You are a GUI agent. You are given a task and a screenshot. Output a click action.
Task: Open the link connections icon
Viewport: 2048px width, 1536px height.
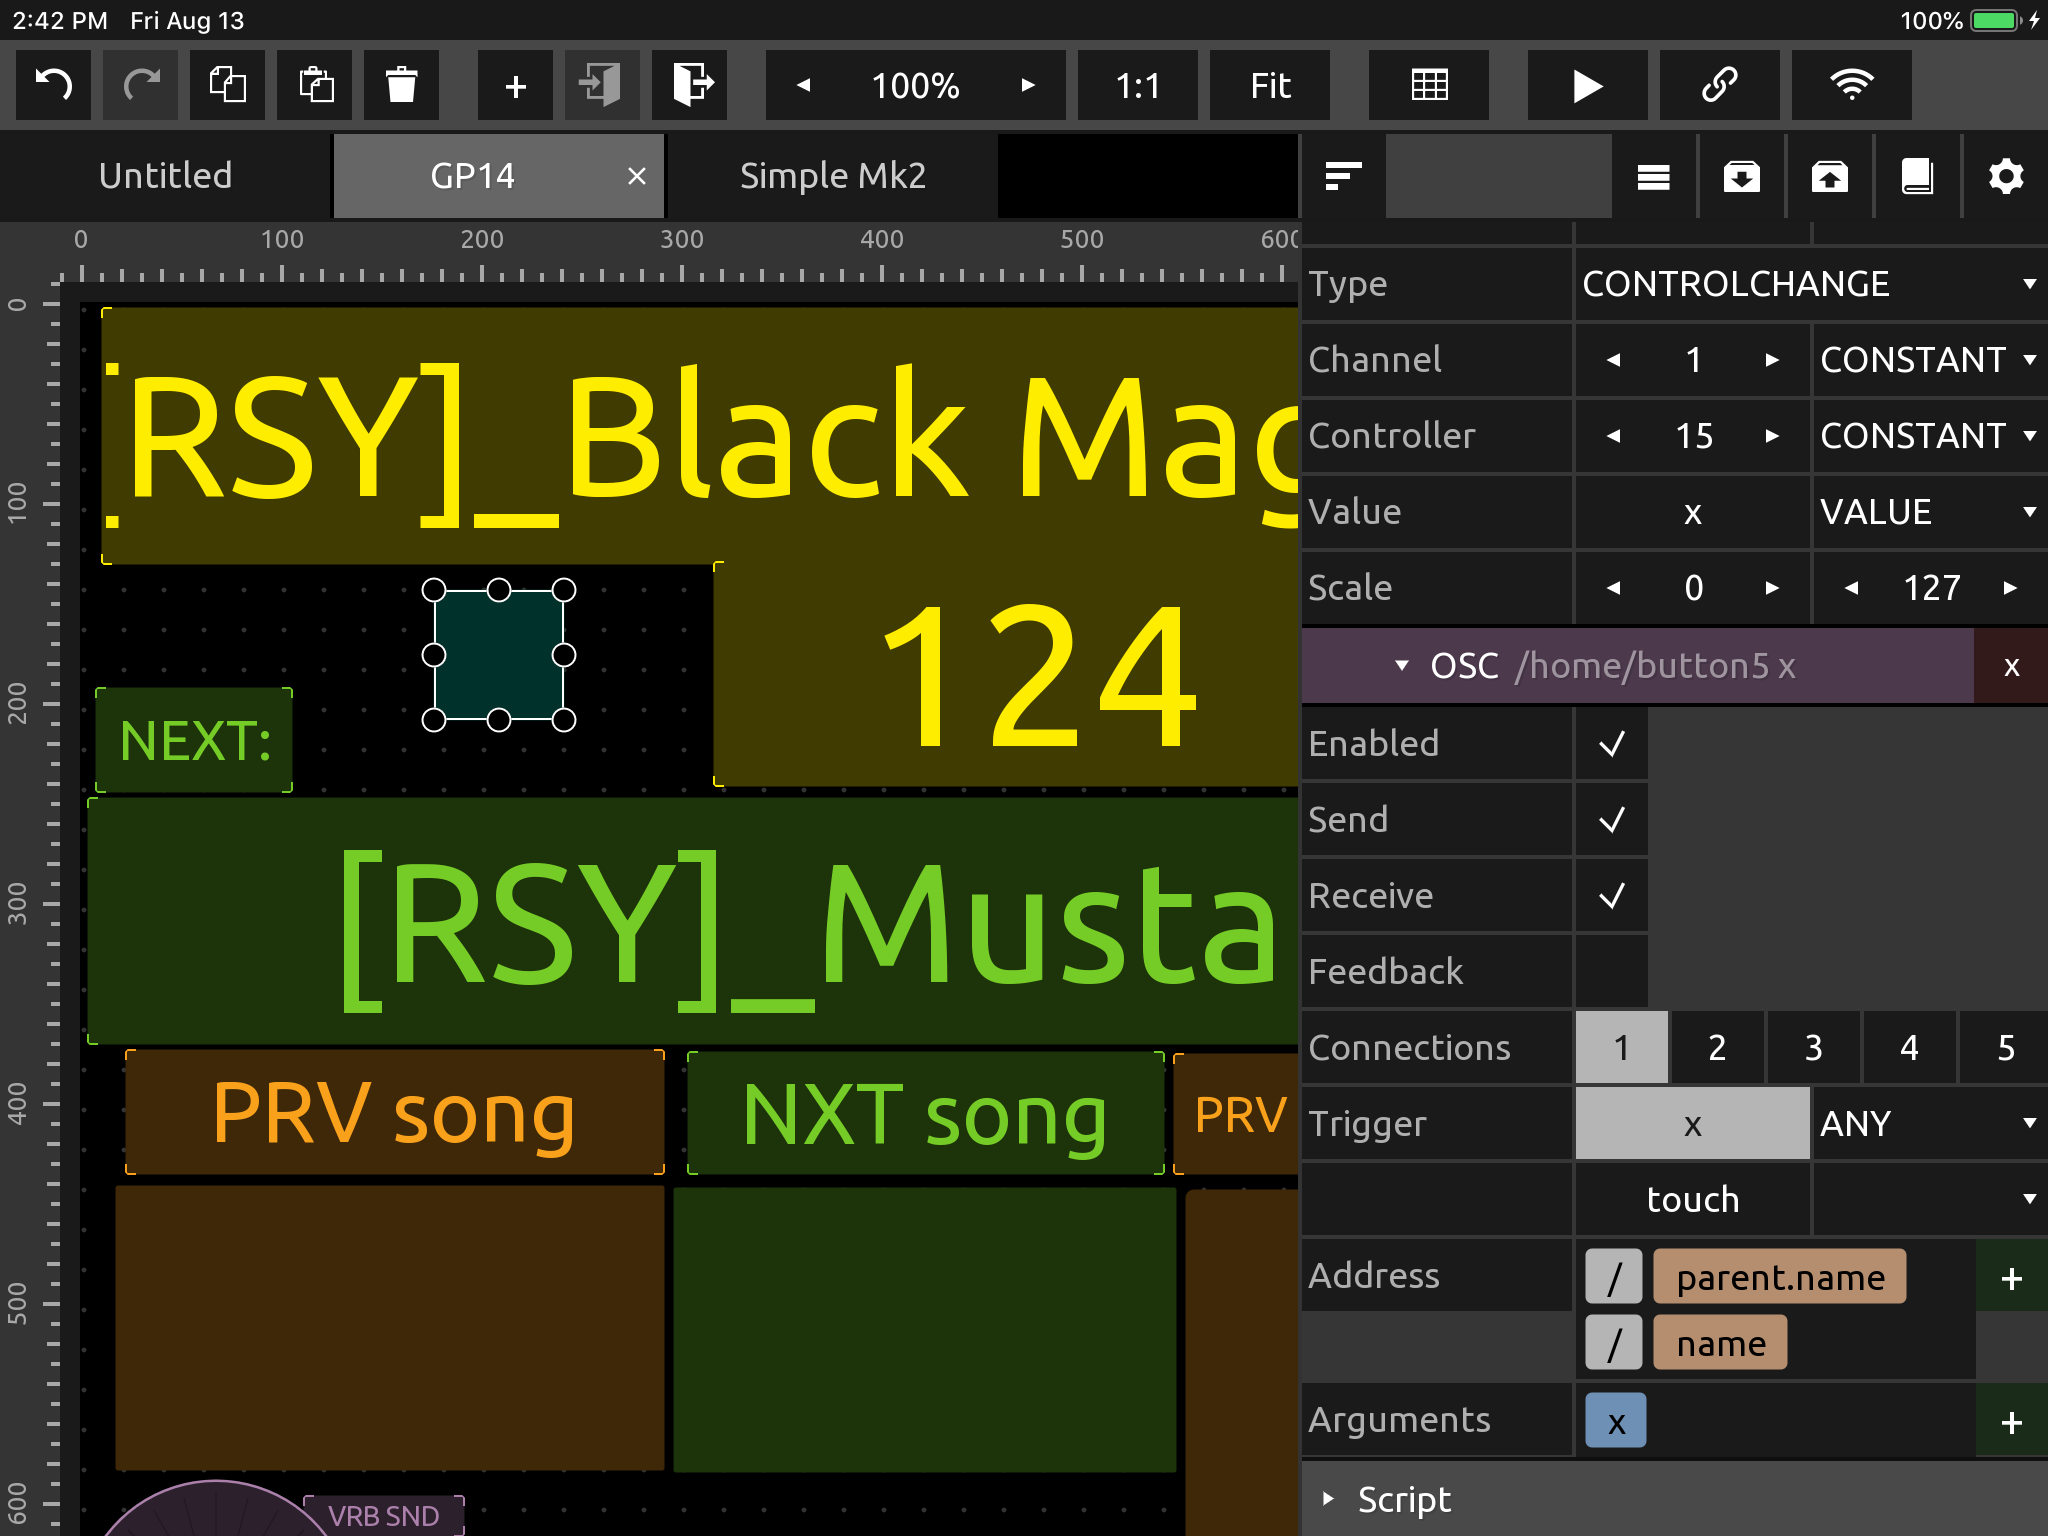coord(1719,85)
